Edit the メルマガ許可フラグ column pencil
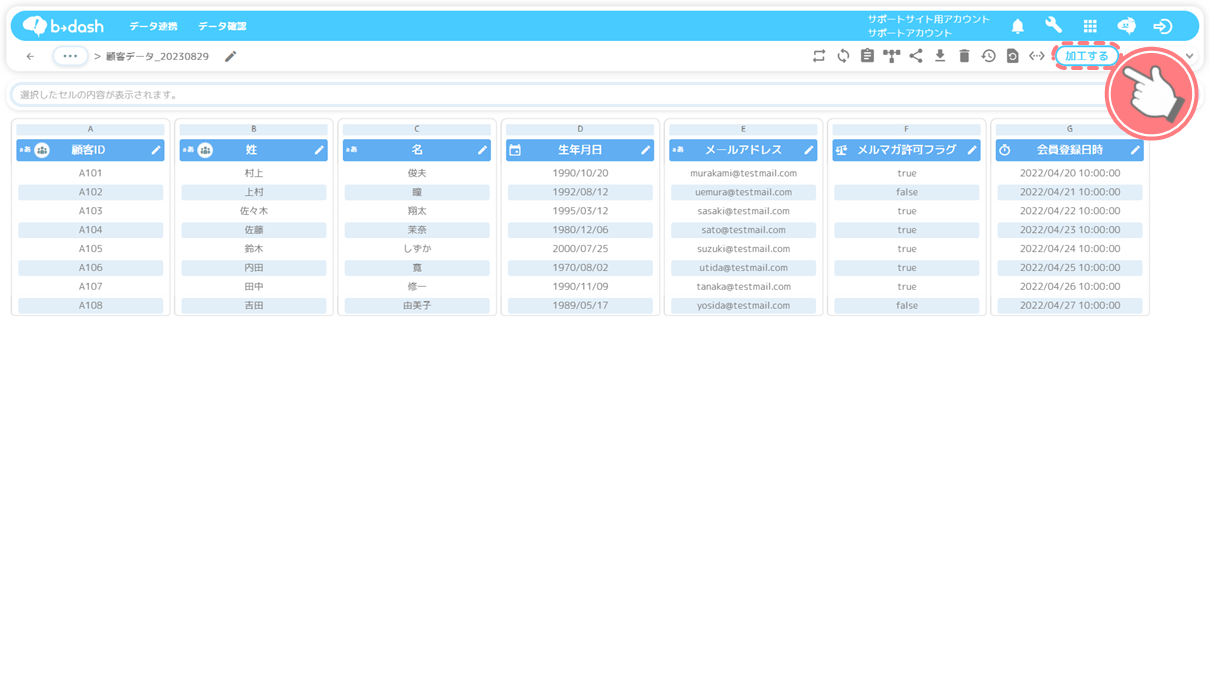1210x680 pixels. coord(971,150)
